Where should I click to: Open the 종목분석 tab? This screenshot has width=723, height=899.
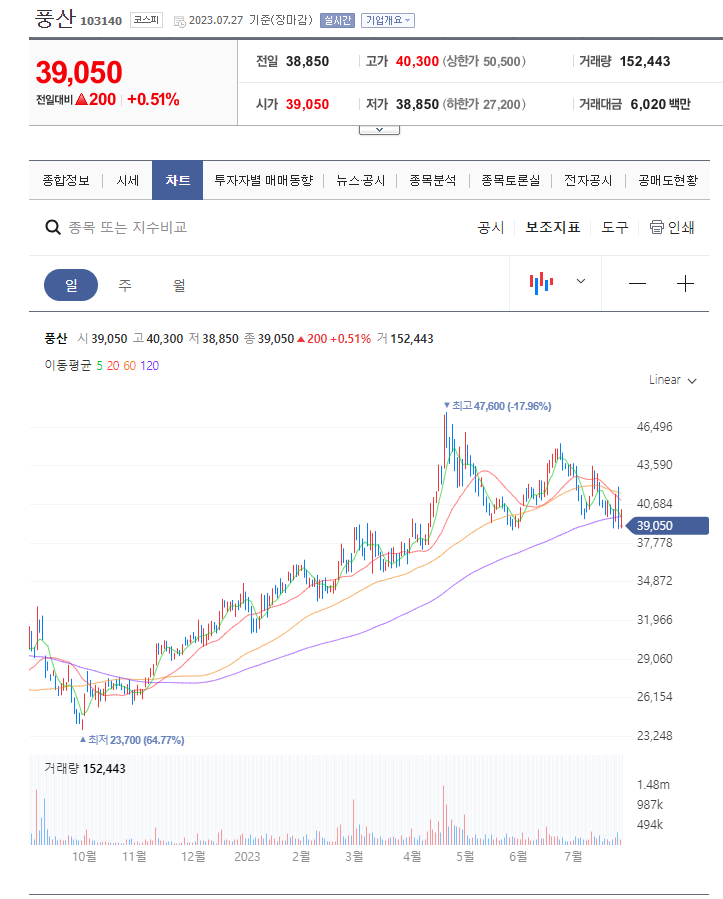433,181
